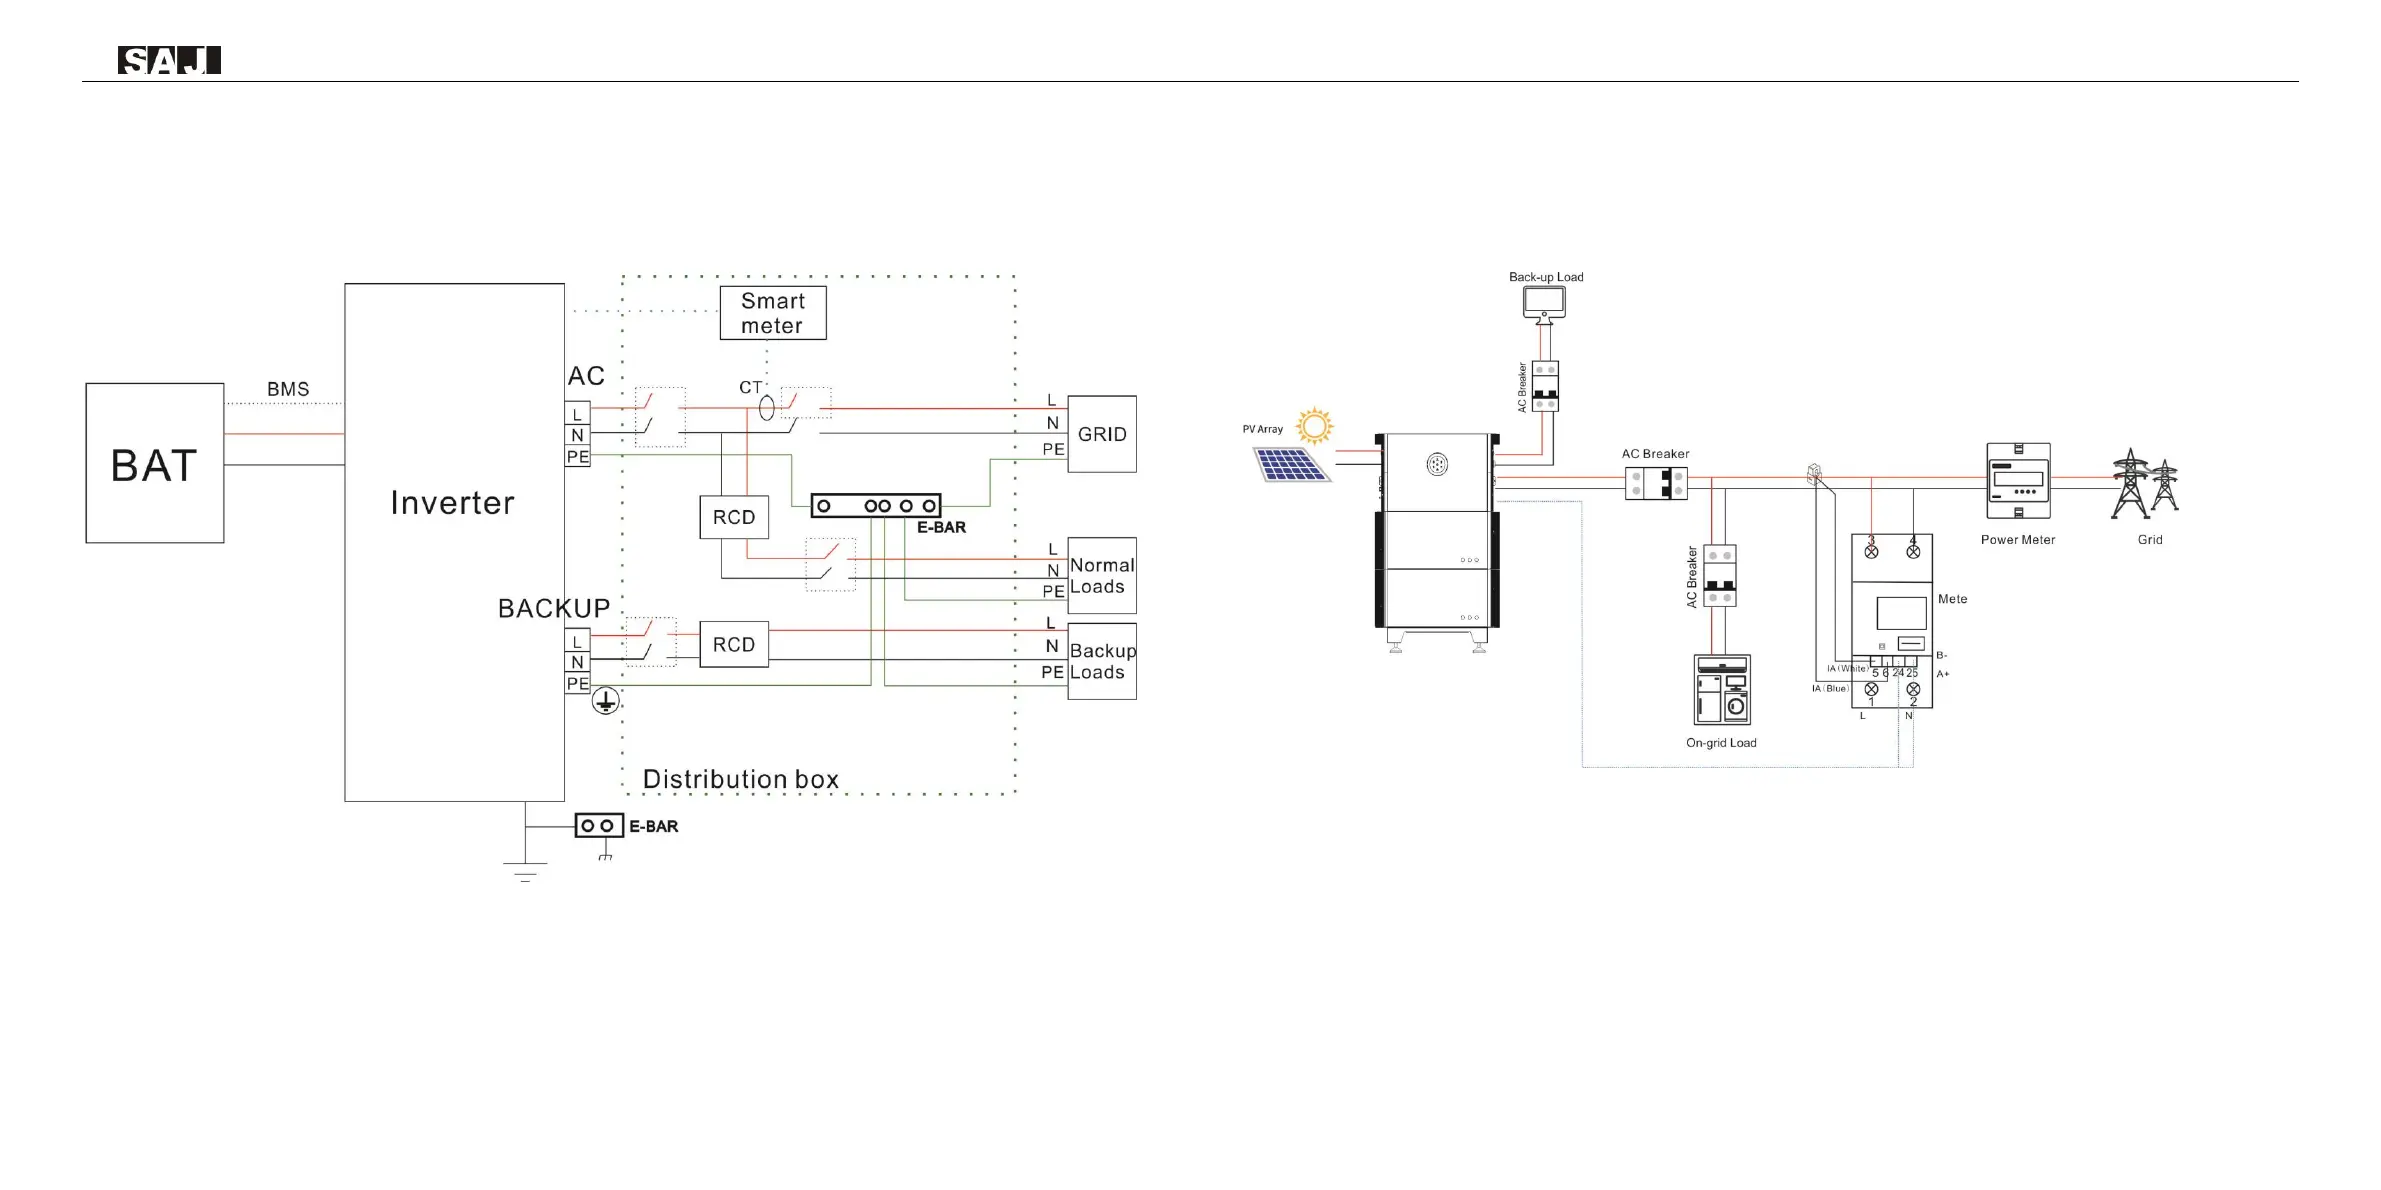Image resolution: width=2381 pixels, height=1190 pixels.
Task: Select the Power Meter device icon
Action: tap(2018, 481)
